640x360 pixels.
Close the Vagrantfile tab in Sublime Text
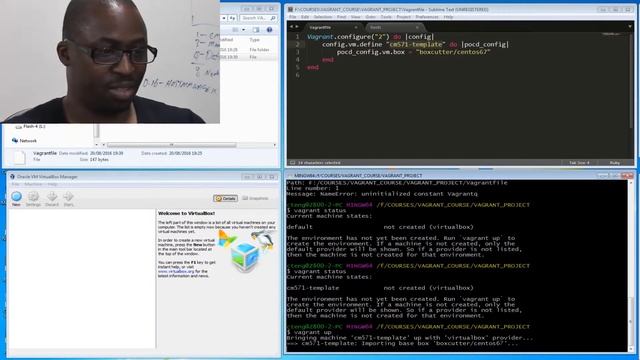coord(356,27)
